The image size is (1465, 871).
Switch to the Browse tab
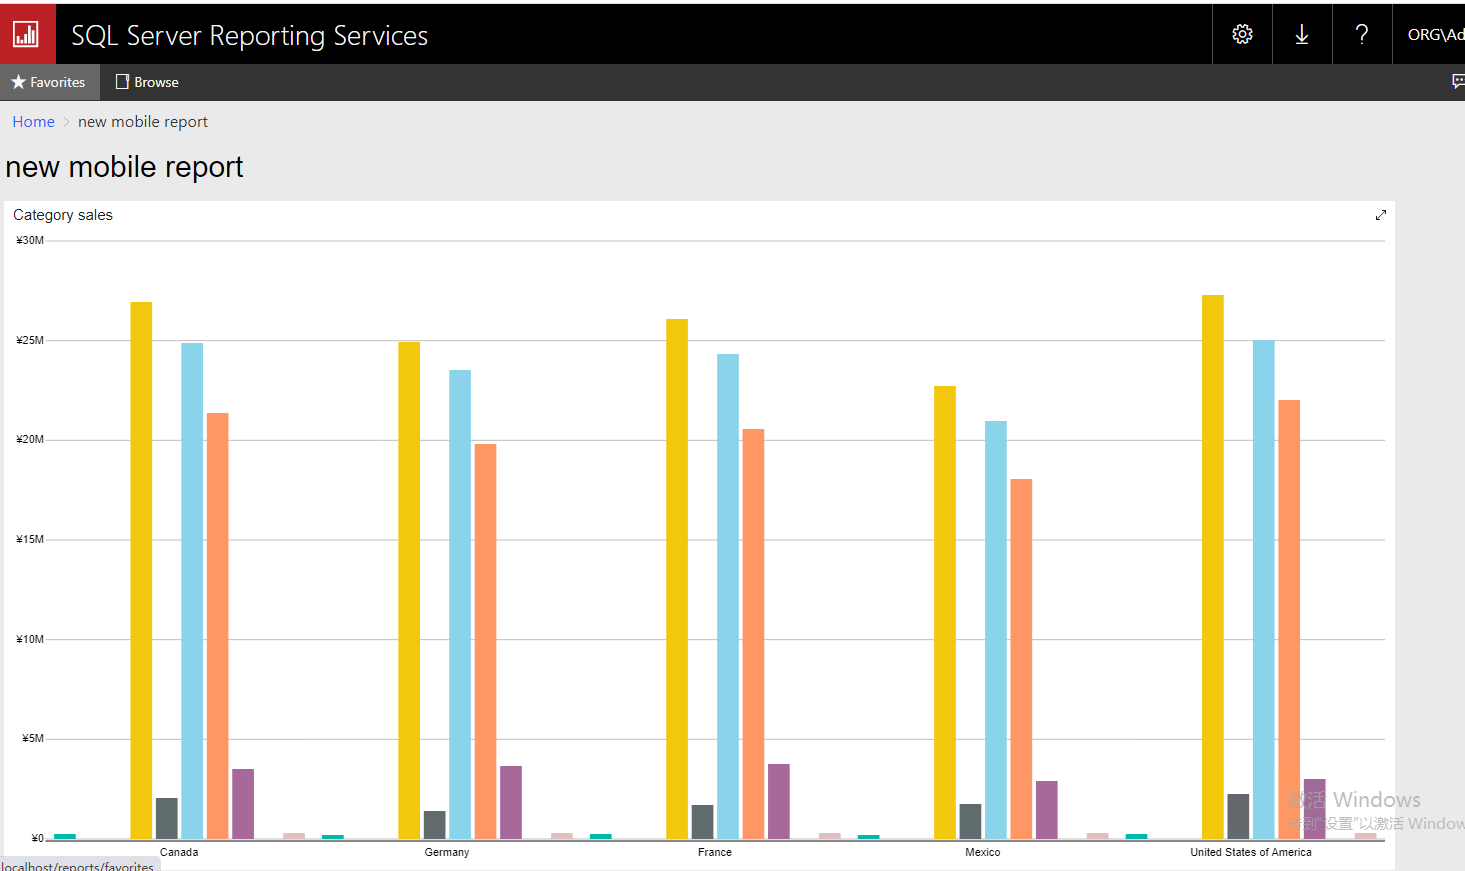pos(146,82)
